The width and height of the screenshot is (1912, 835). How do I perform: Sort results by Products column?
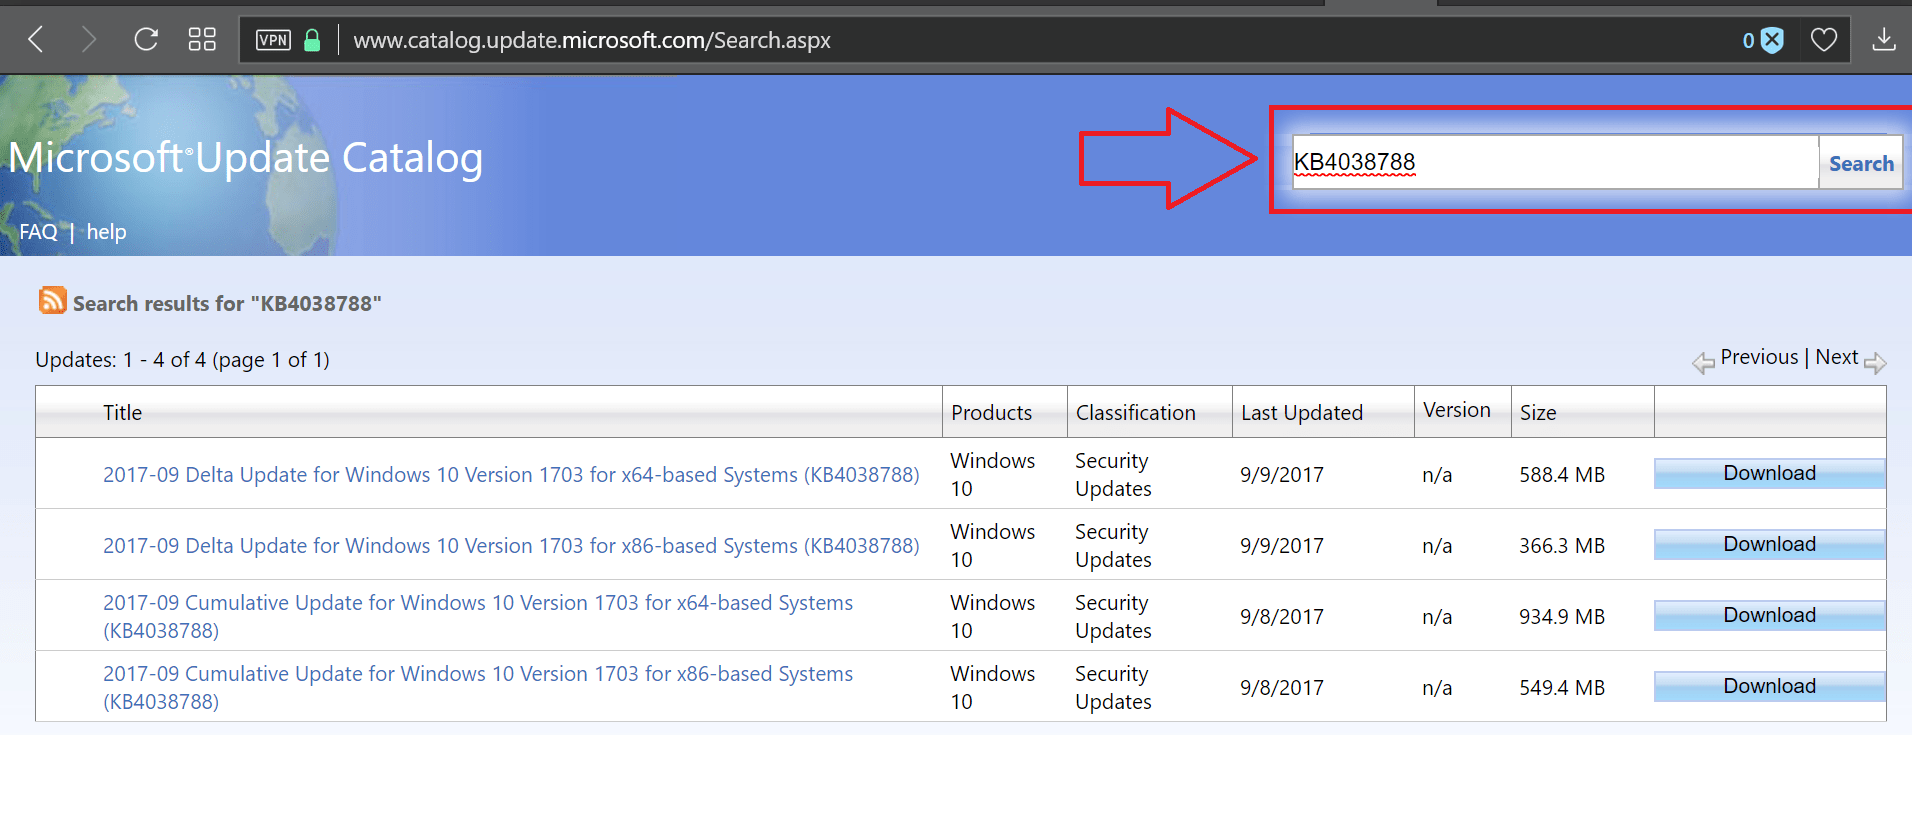(991, 413)
